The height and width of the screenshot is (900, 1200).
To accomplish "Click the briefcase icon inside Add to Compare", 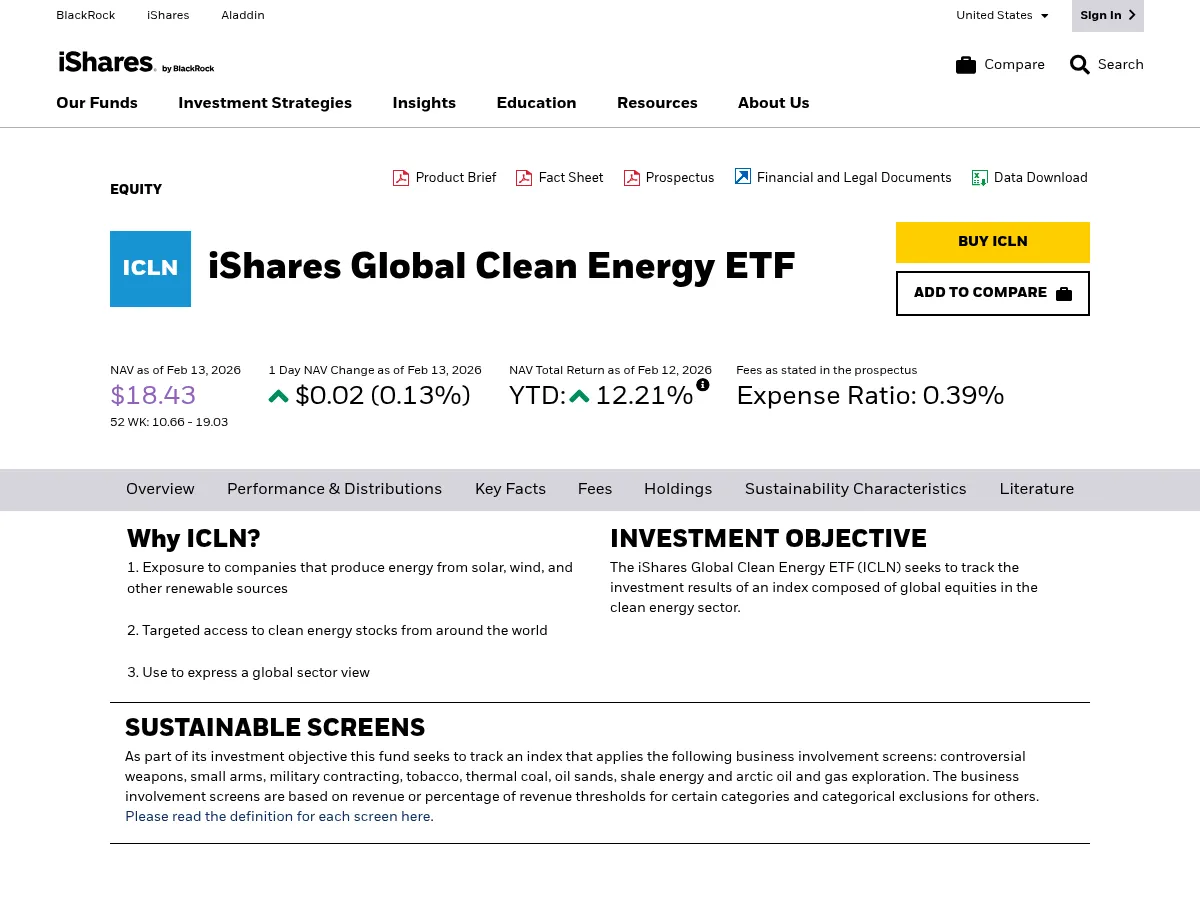I will tap(1063, 293).
